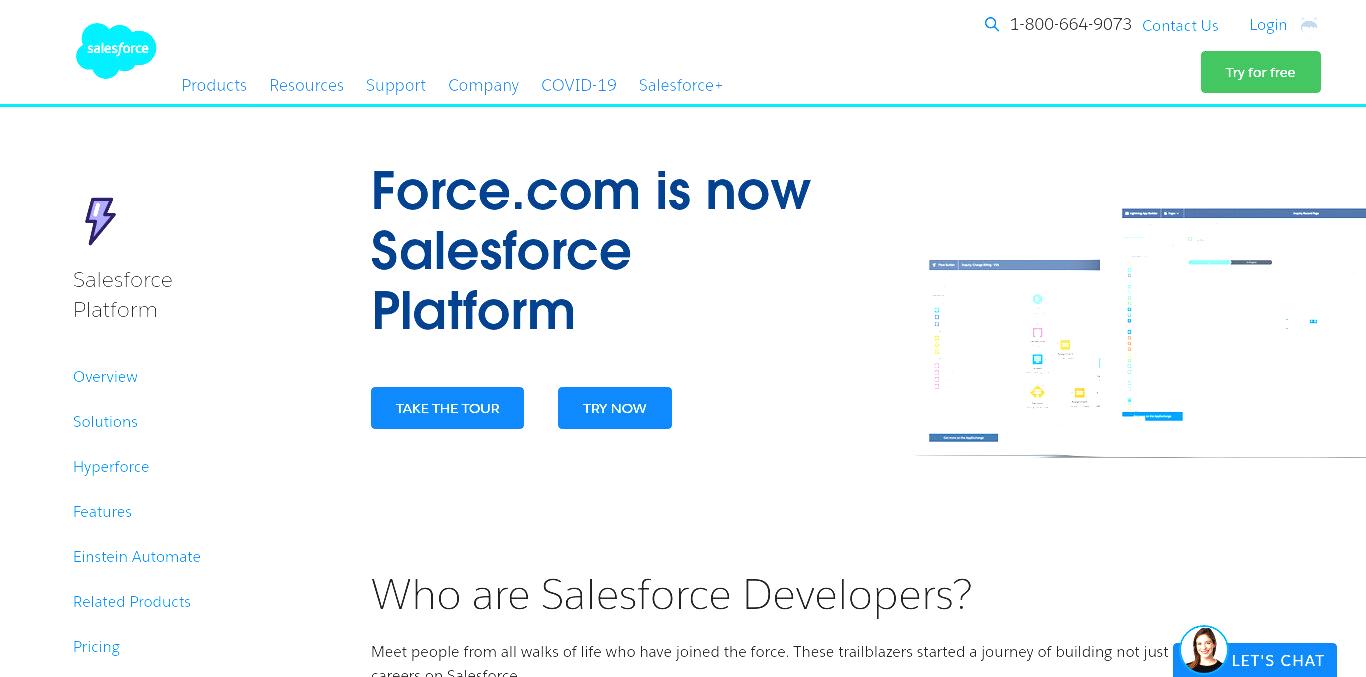Open the Pricing sidebar link

pyautogui.click(x=96, y=646)
